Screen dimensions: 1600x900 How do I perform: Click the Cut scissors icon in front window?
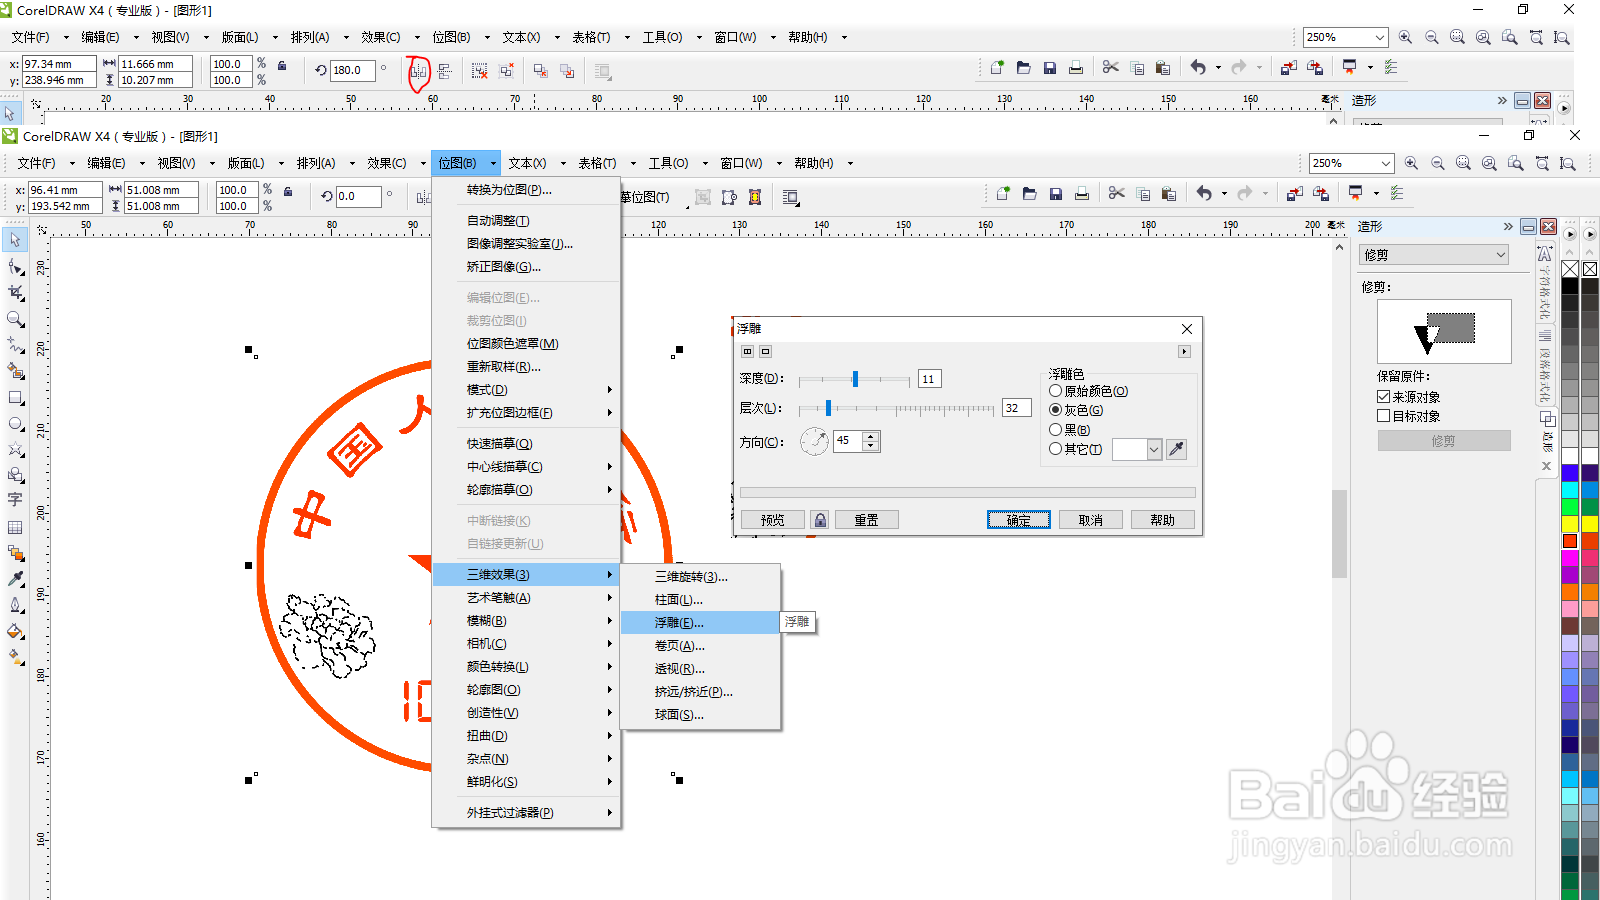click(1116, 193)
